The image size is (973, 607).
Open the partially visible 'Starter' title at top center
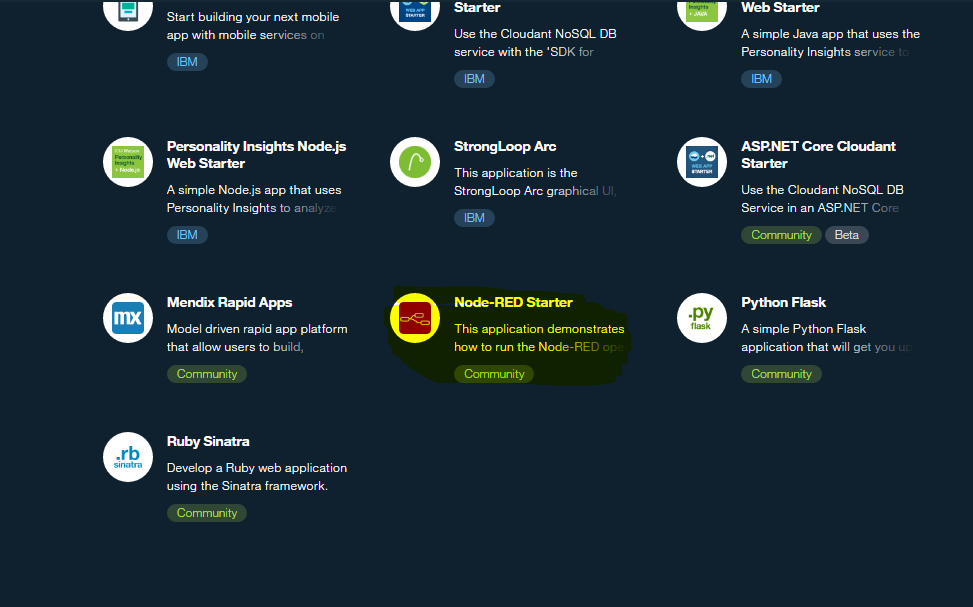477,7
